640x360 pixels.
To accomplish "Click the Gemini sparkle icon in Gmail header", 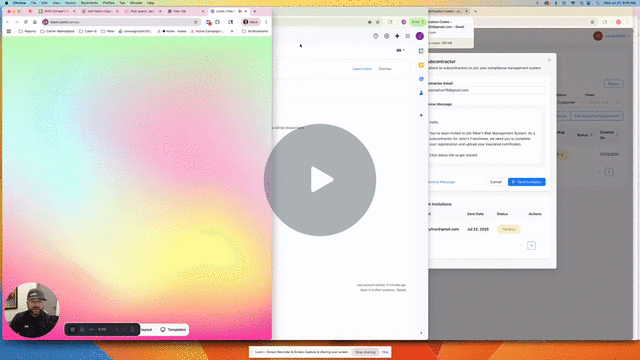I will (x=397, y=36).
